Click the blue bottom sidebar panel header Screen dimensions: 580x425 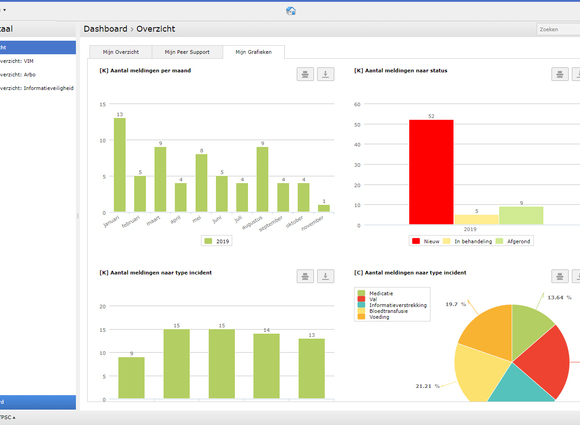point(38,402)
